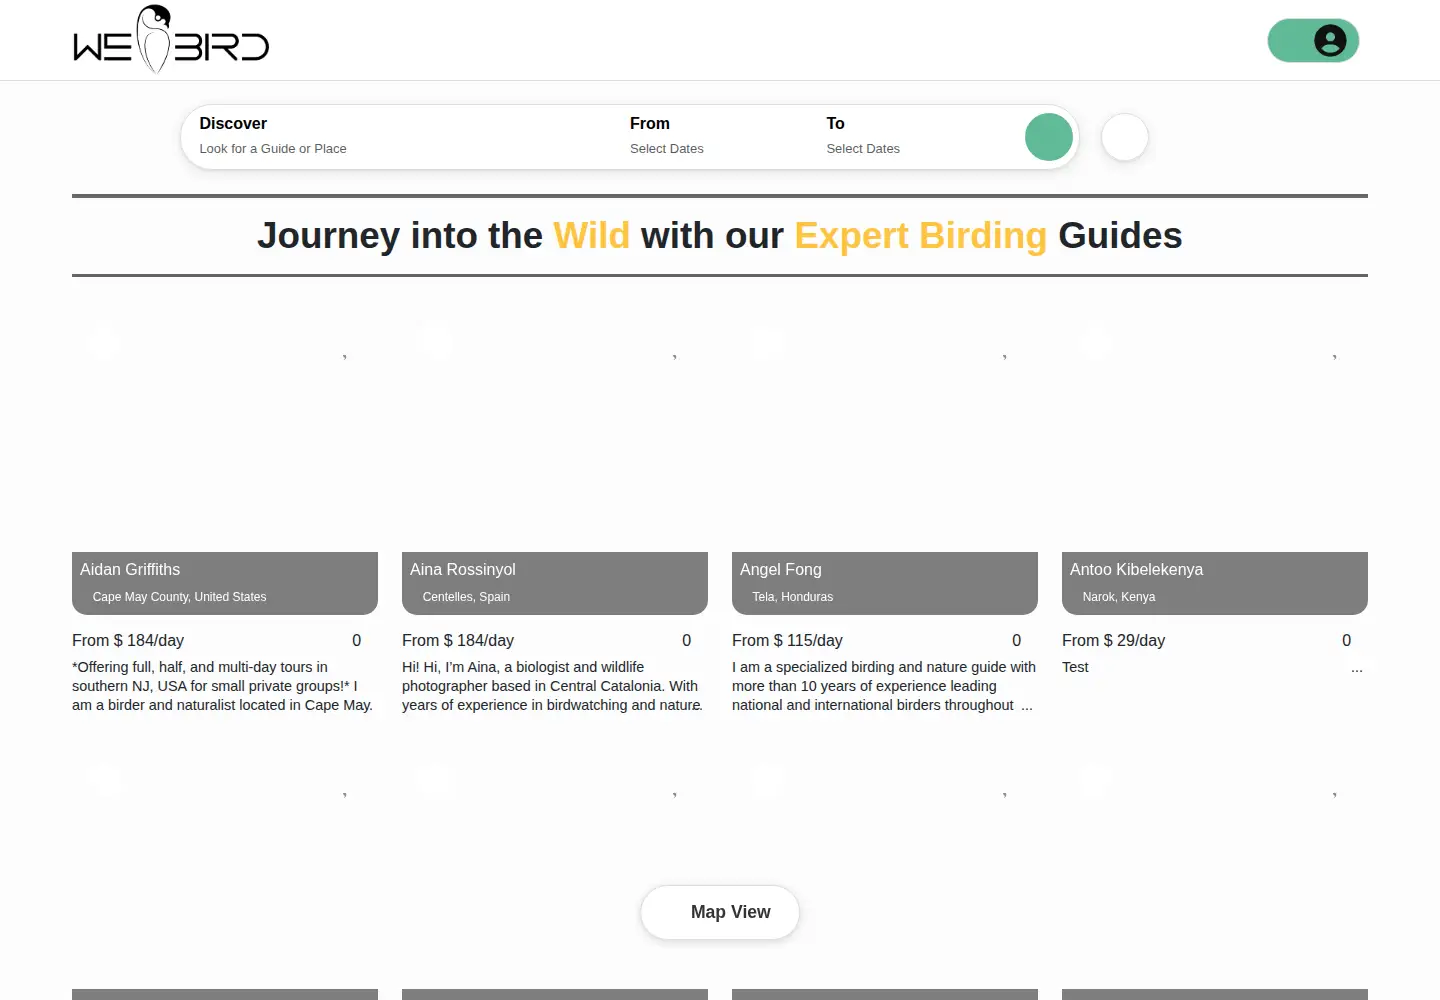Click the green round search button
Image resolution: width=1440 pixels, height=1000 pixels.
(x=1049, y=137)
